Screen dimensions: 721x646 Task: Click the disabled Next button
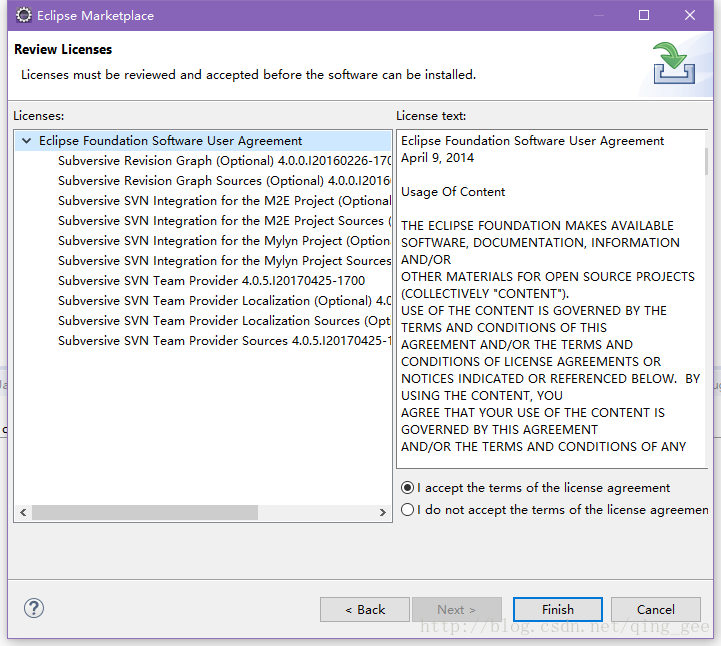457,609
